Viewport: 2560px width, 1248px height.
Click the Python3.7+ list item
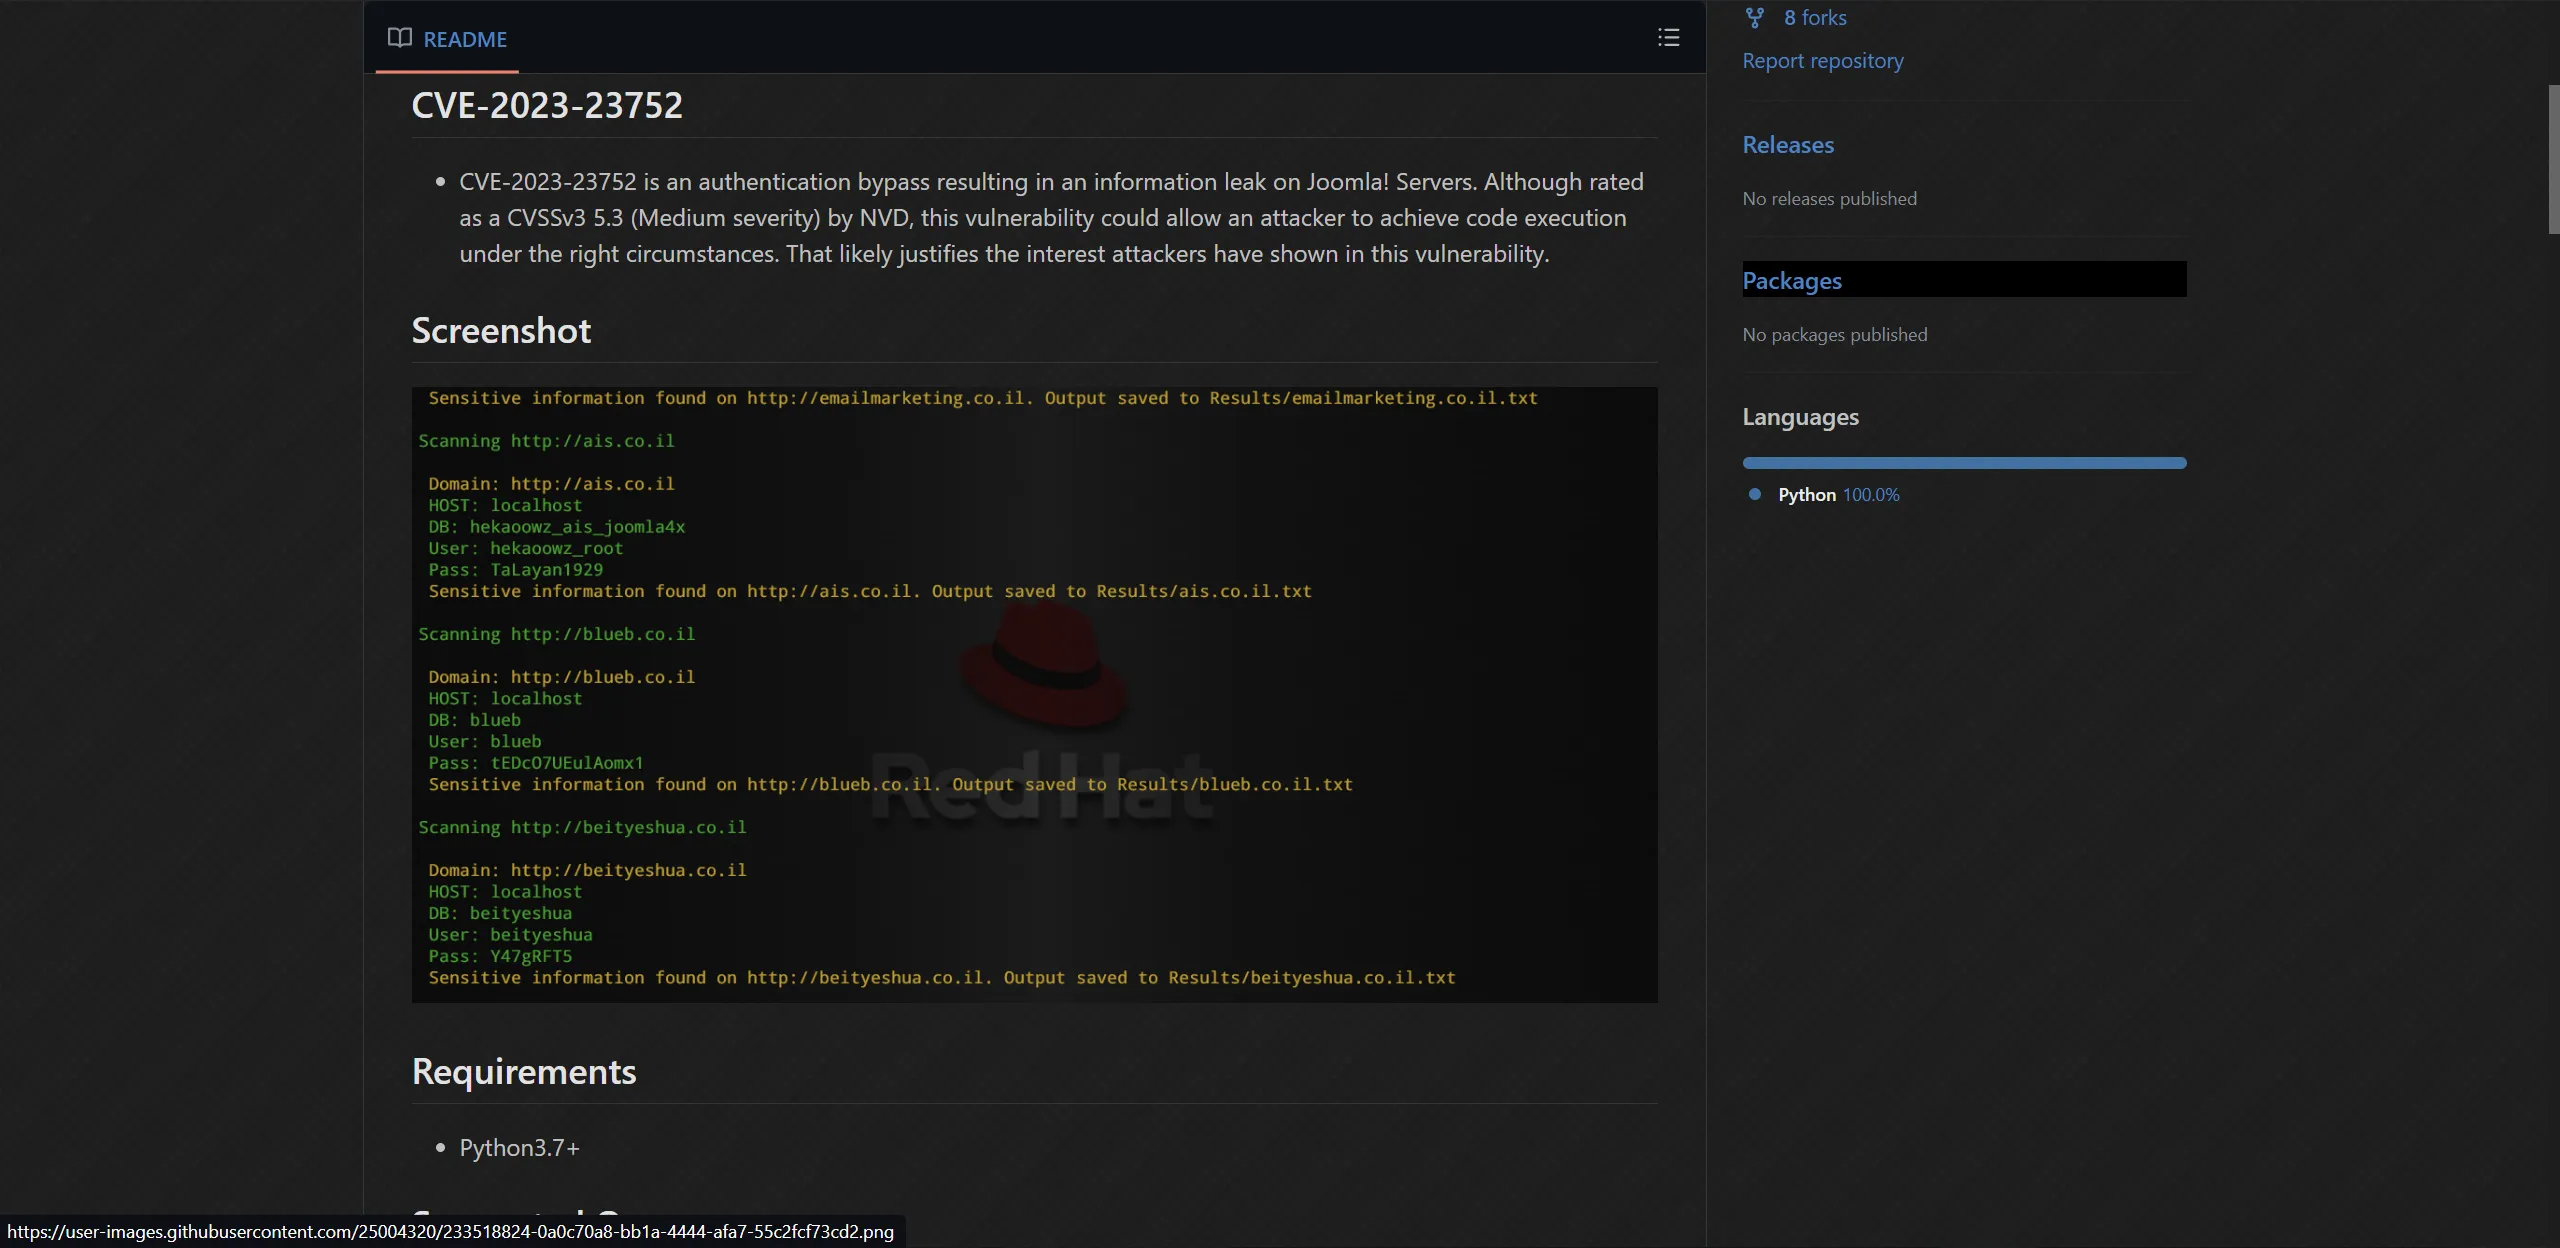pos(519,1148)
